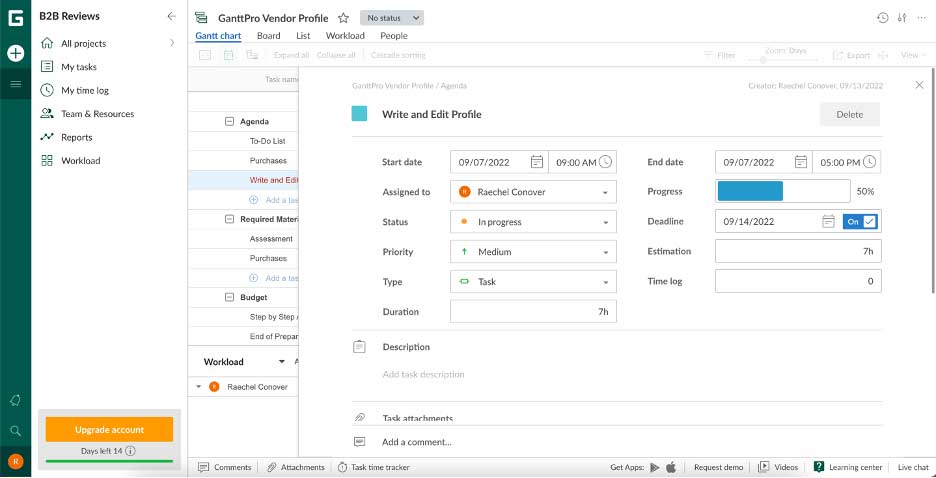Click the Upgrade account button
The width and height of the screenshot is (936, 478).
pos(109,430)
